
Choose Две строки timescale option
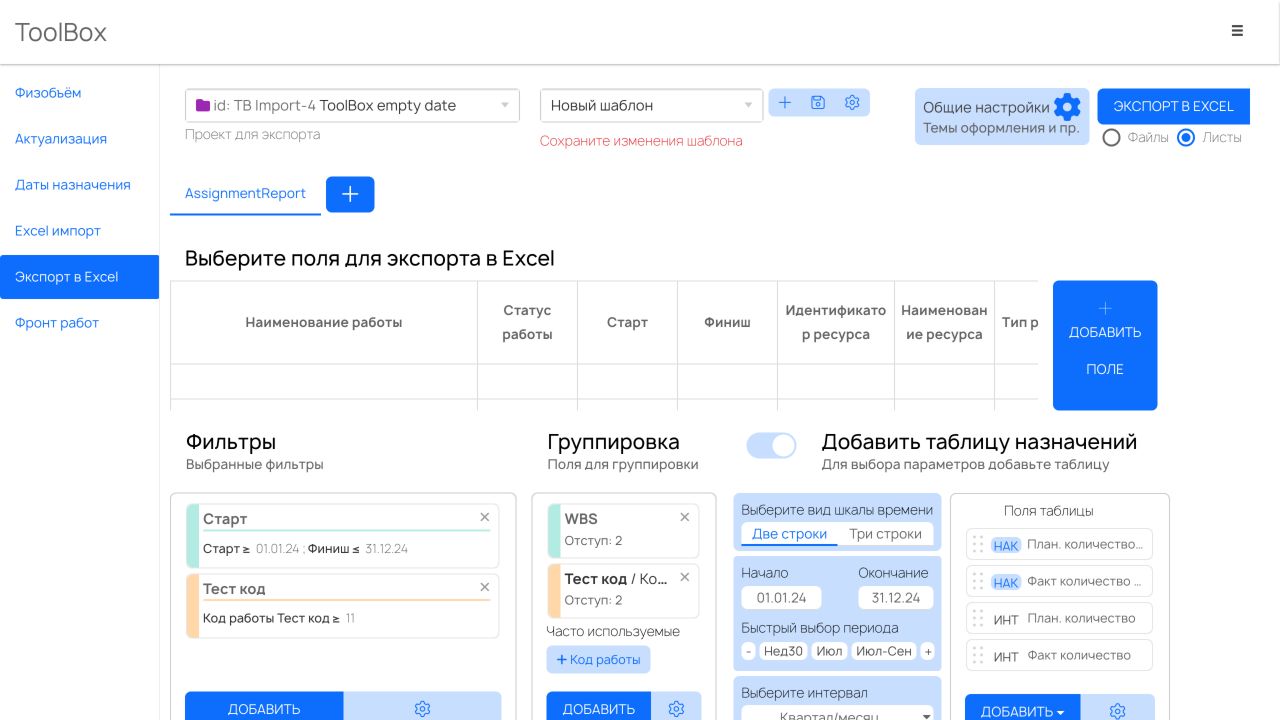tap(789, 534)
